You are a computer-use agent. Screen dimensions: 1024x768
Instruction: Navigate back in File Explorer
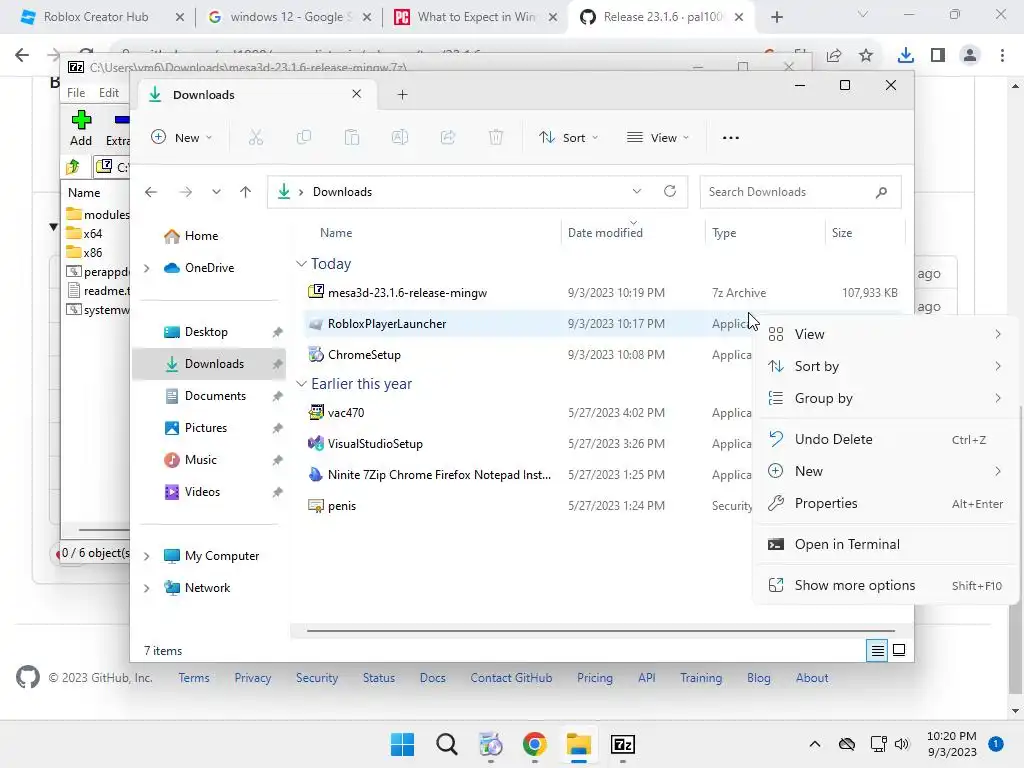pyautogui.click(x=151, y=191)
